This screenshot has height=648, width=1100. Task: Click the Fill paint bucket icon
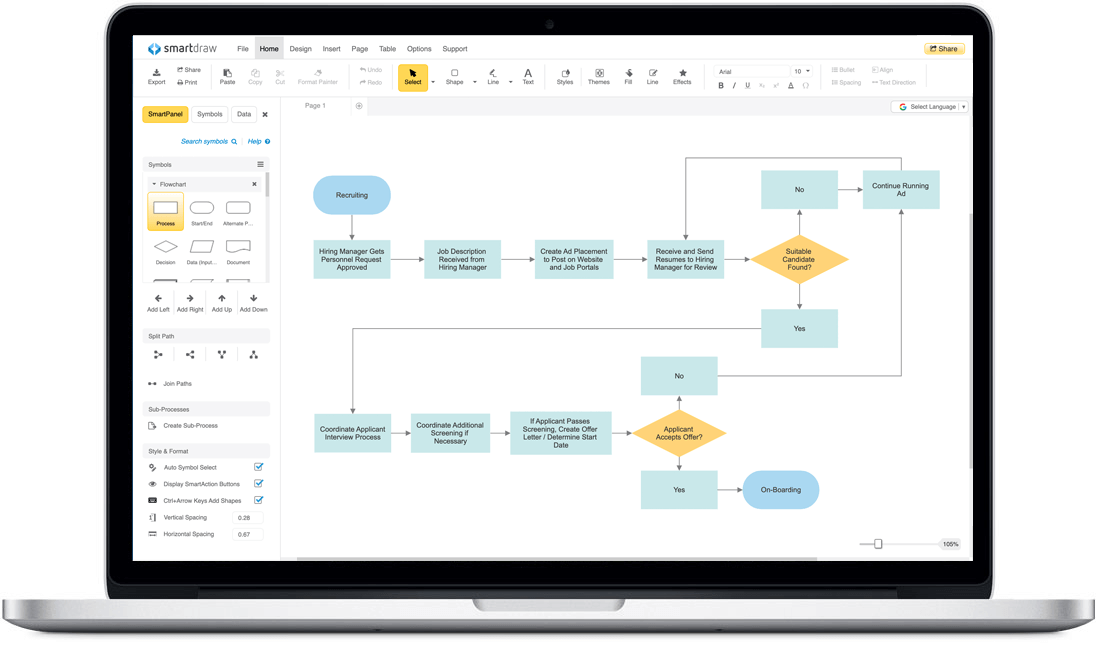629,76
